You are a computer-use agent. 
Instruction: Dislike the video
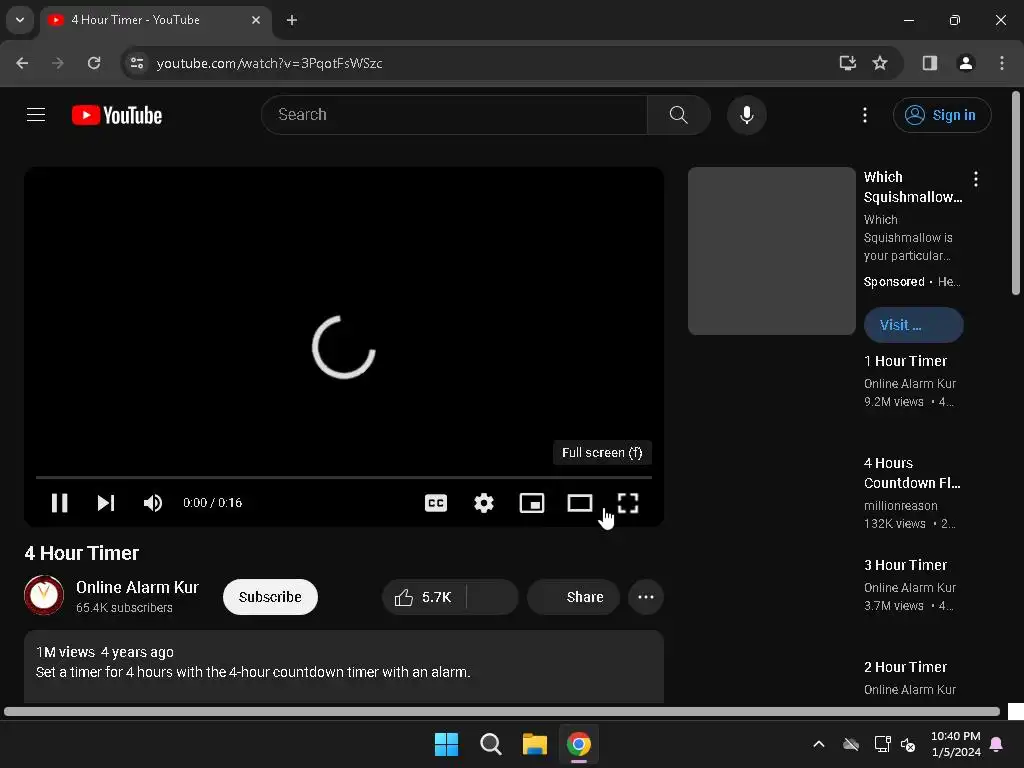492,597
